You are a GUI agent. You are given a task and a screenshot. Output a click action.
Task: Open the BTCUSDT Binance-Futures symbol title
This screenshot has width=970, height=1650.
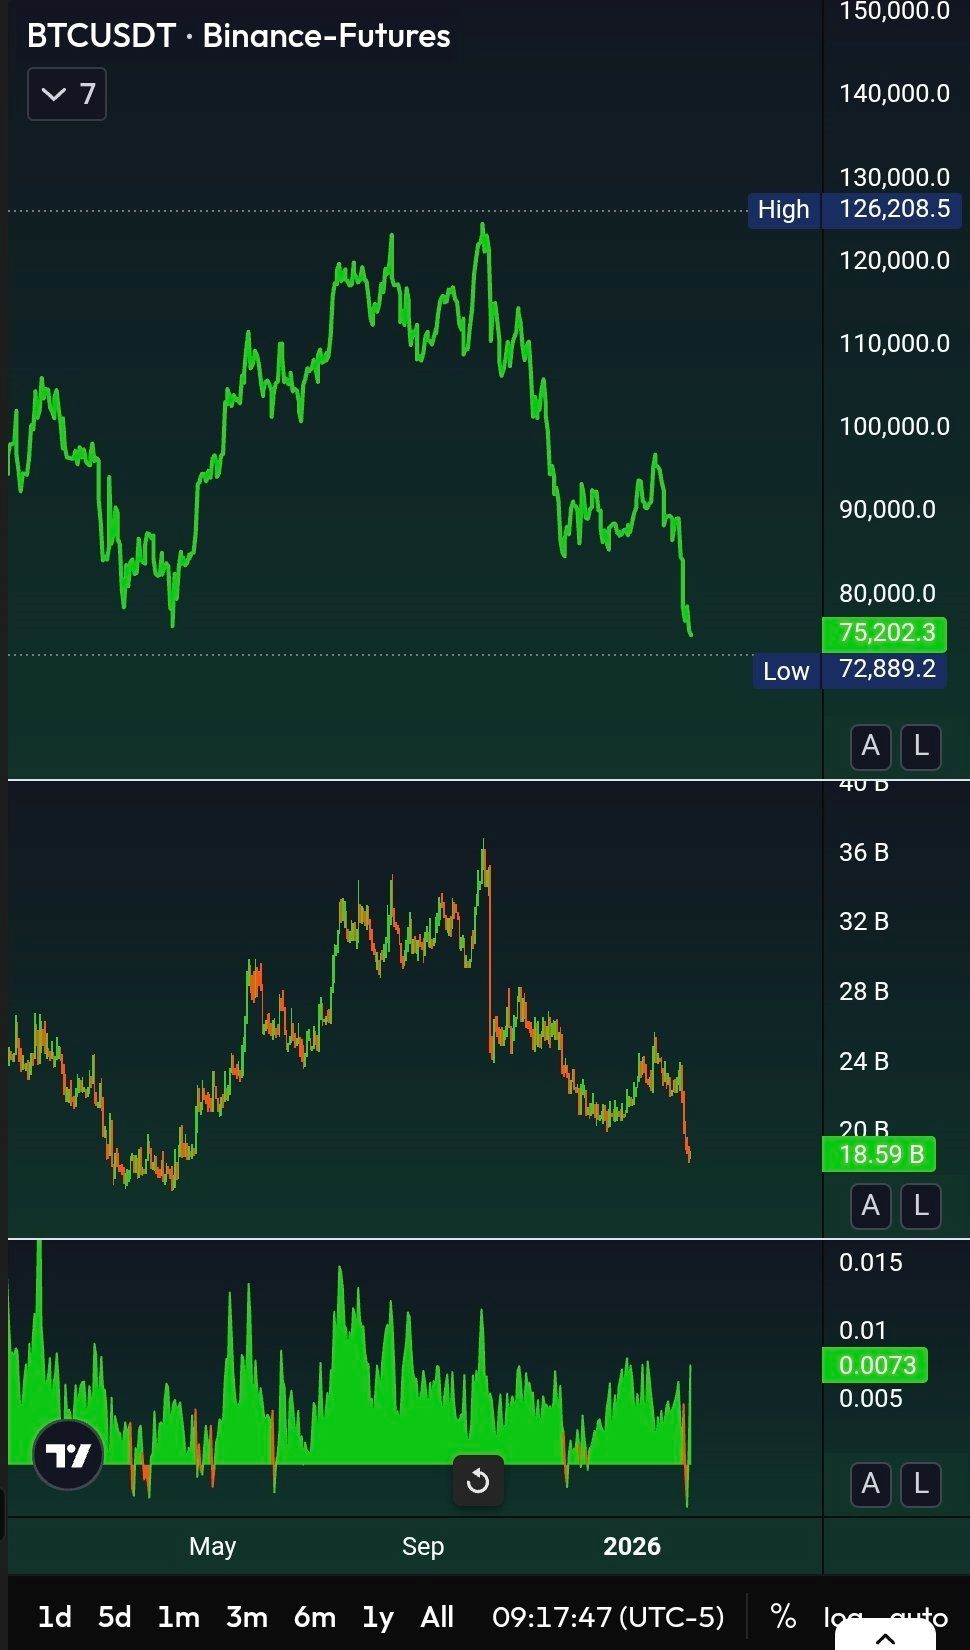pyautogui.click(x=238, y=36)
